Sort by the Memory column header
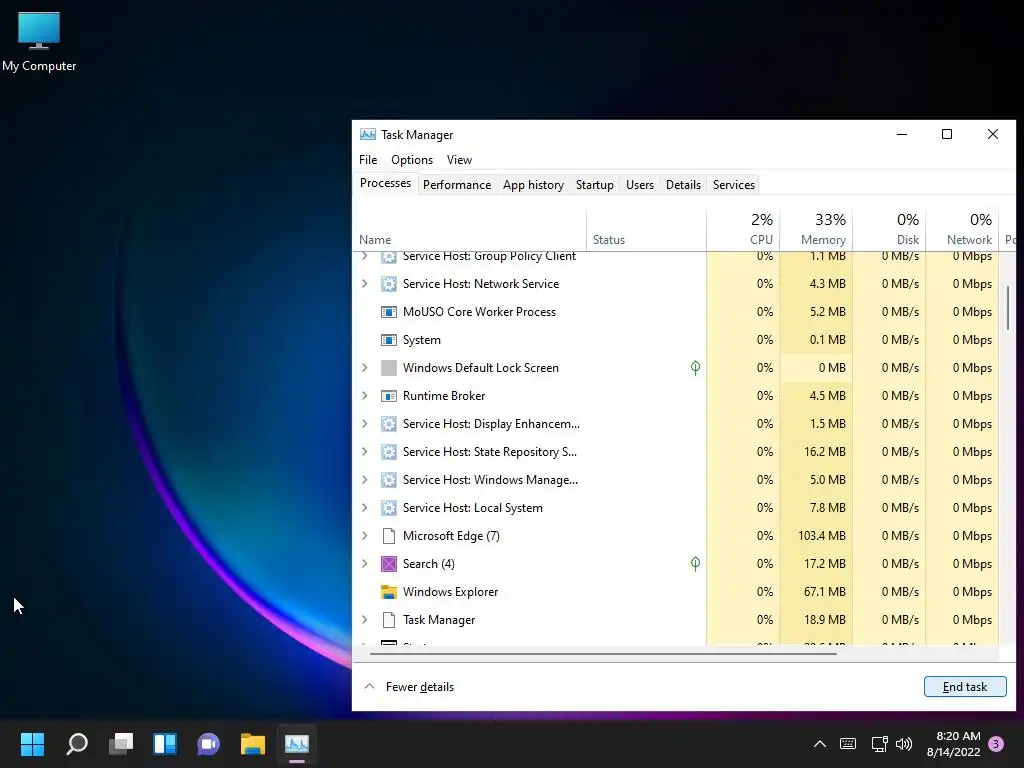 816,230
